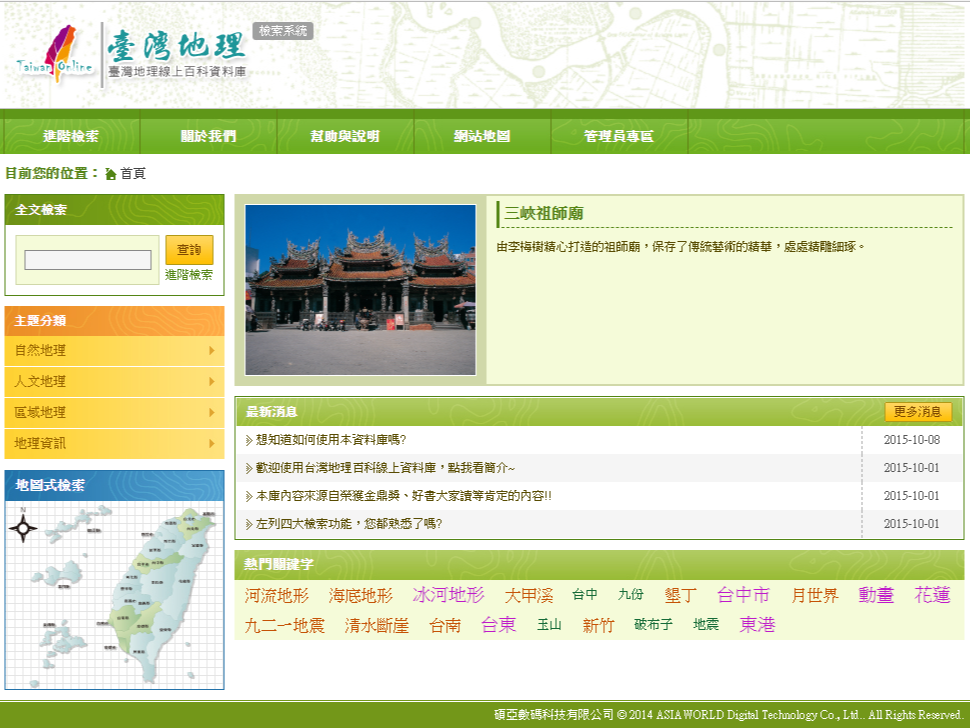Screen dimensions: 970x728
Task: Open news 想知道如何使用本資料庫嗎?
Action: tap(331, 440)
